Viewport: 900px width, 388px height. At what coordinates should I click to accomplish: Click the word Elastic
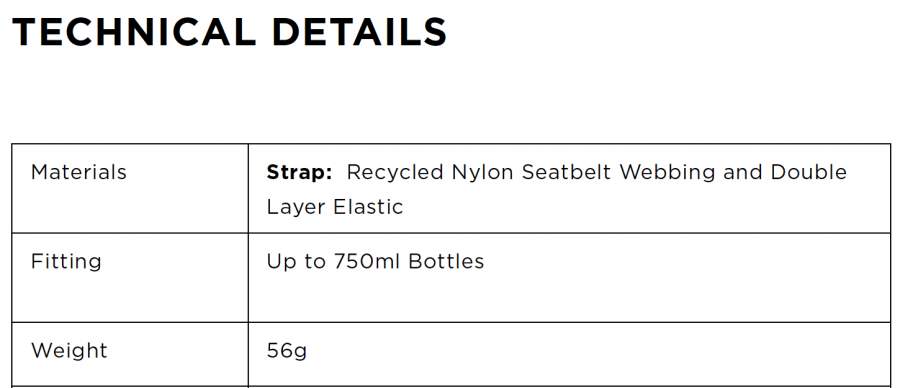click(x=368, y=207)
